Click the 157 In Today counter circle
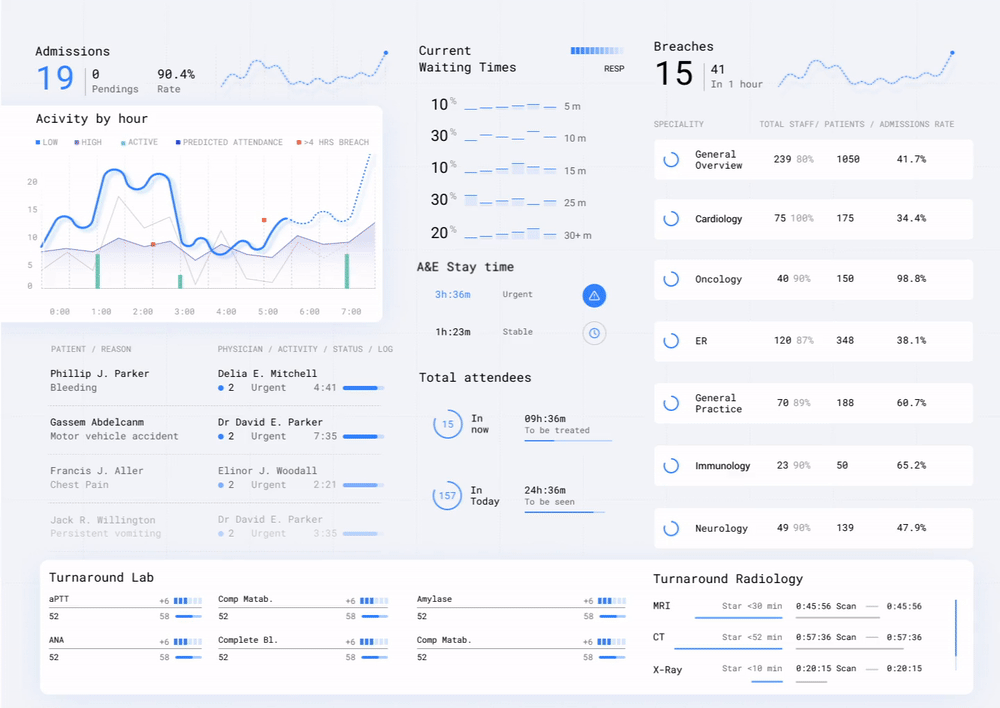Viewport: 1000px width, 708px height. tap(448, 496)
